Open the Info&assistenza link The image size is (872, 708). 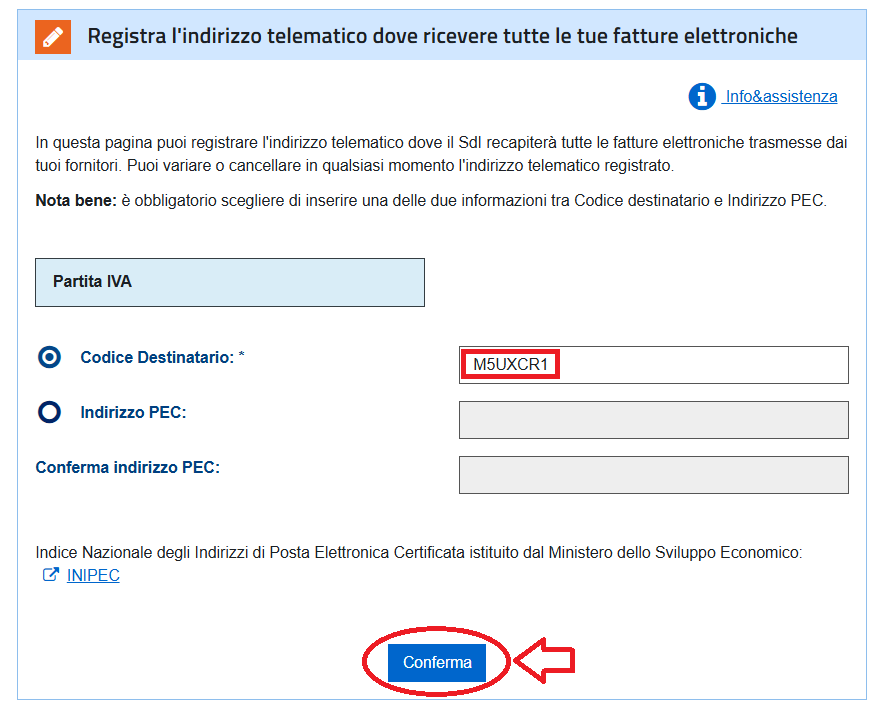pos(781,97)
